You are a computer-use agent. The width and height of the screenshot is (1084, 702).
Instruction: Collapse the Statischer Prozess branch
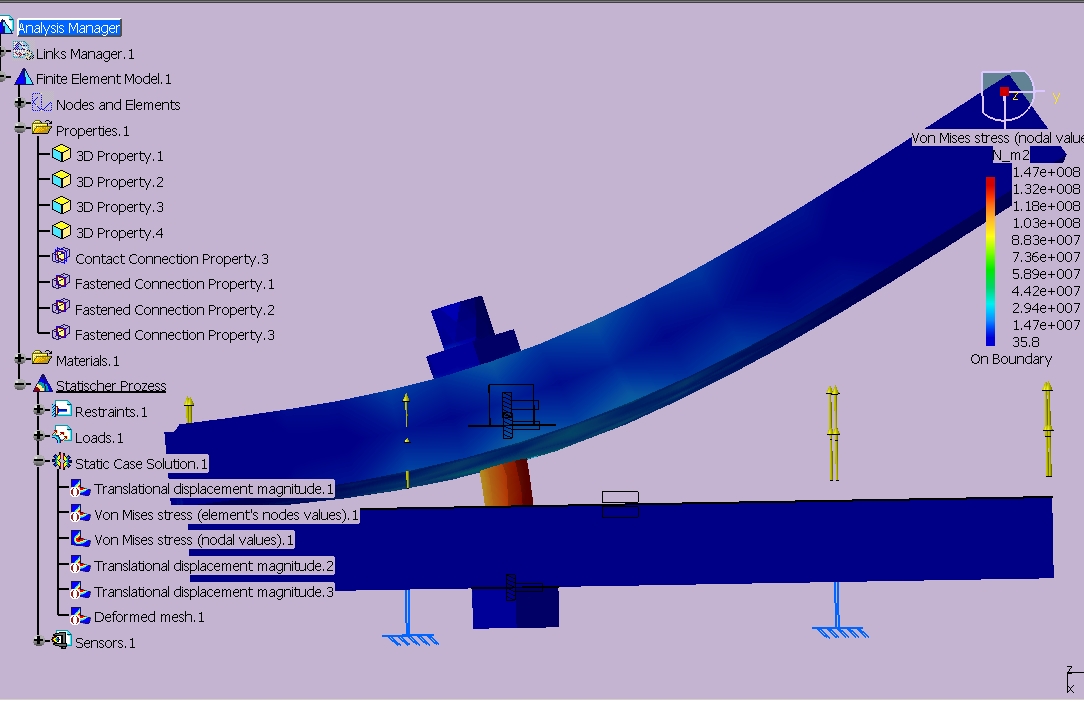21,385
